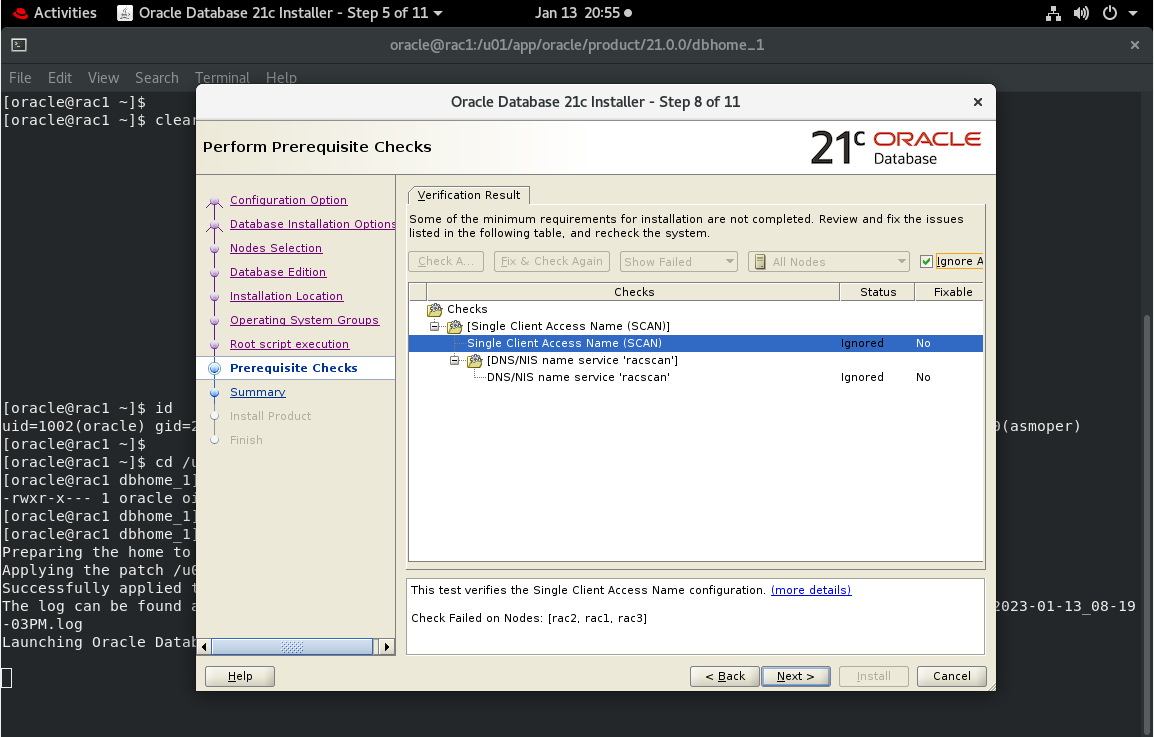
Task: Click the Prerequisite Checks step bullet
Action: (x=214, y=368)
